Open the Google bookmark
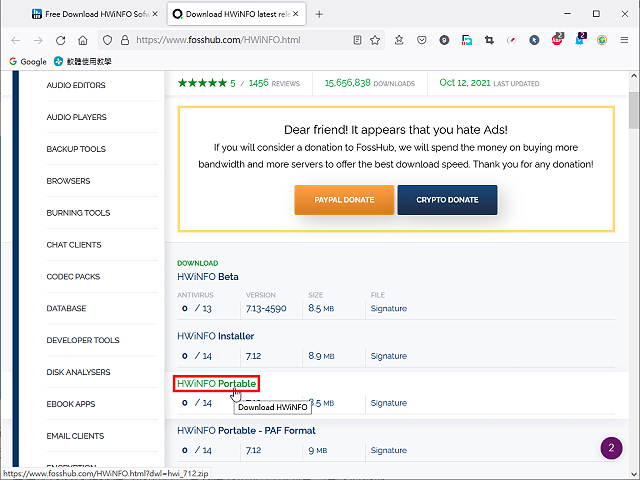Screen dimensions: 642x482 (x=28, y=61)
